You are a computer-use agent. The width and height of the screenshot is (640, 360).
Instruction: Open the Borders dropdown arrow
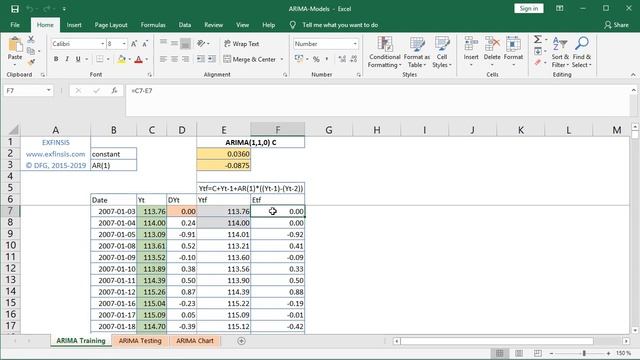(x=108, y=59)
